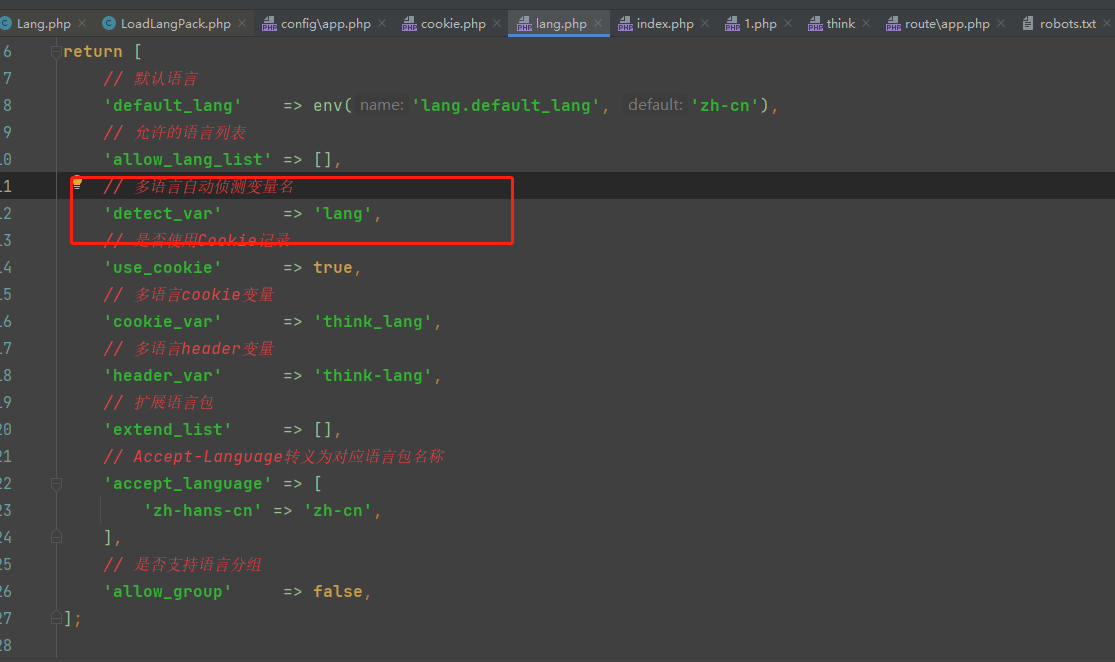
Task: Click the true value of use_cookie
Action: [332, 268]
